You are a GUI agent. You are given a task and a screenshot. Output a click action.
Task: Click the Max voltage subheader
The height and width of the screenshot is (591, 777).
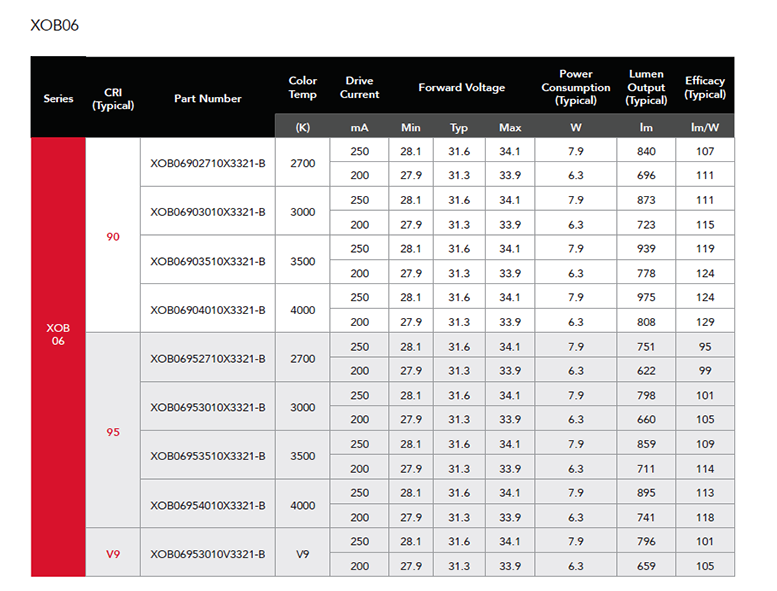click(x=510, y=127)
